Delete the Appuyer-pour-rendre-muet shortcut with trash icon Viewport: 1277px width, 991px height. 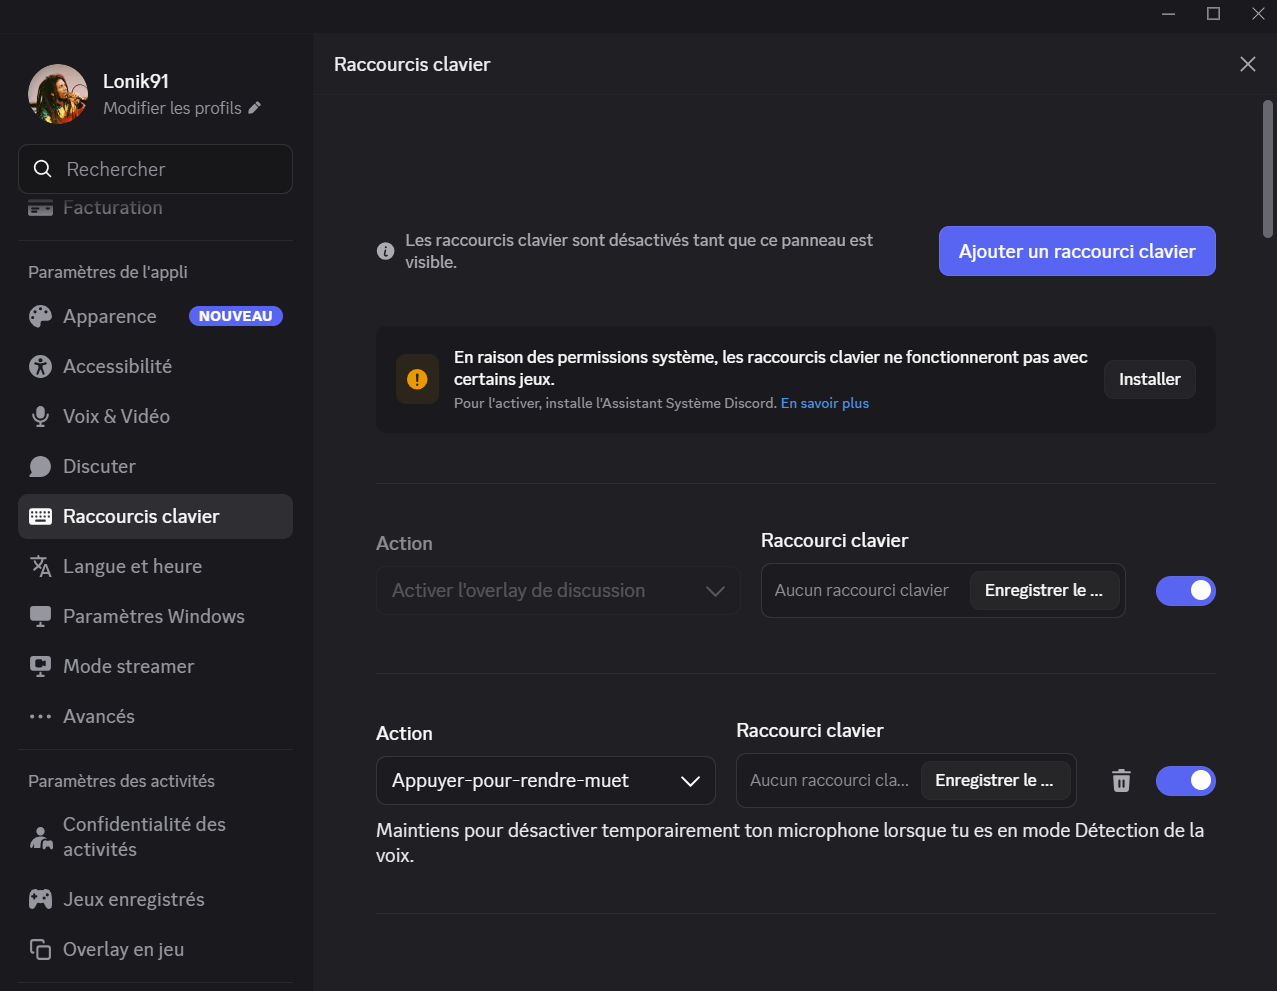coord(1121,780)
